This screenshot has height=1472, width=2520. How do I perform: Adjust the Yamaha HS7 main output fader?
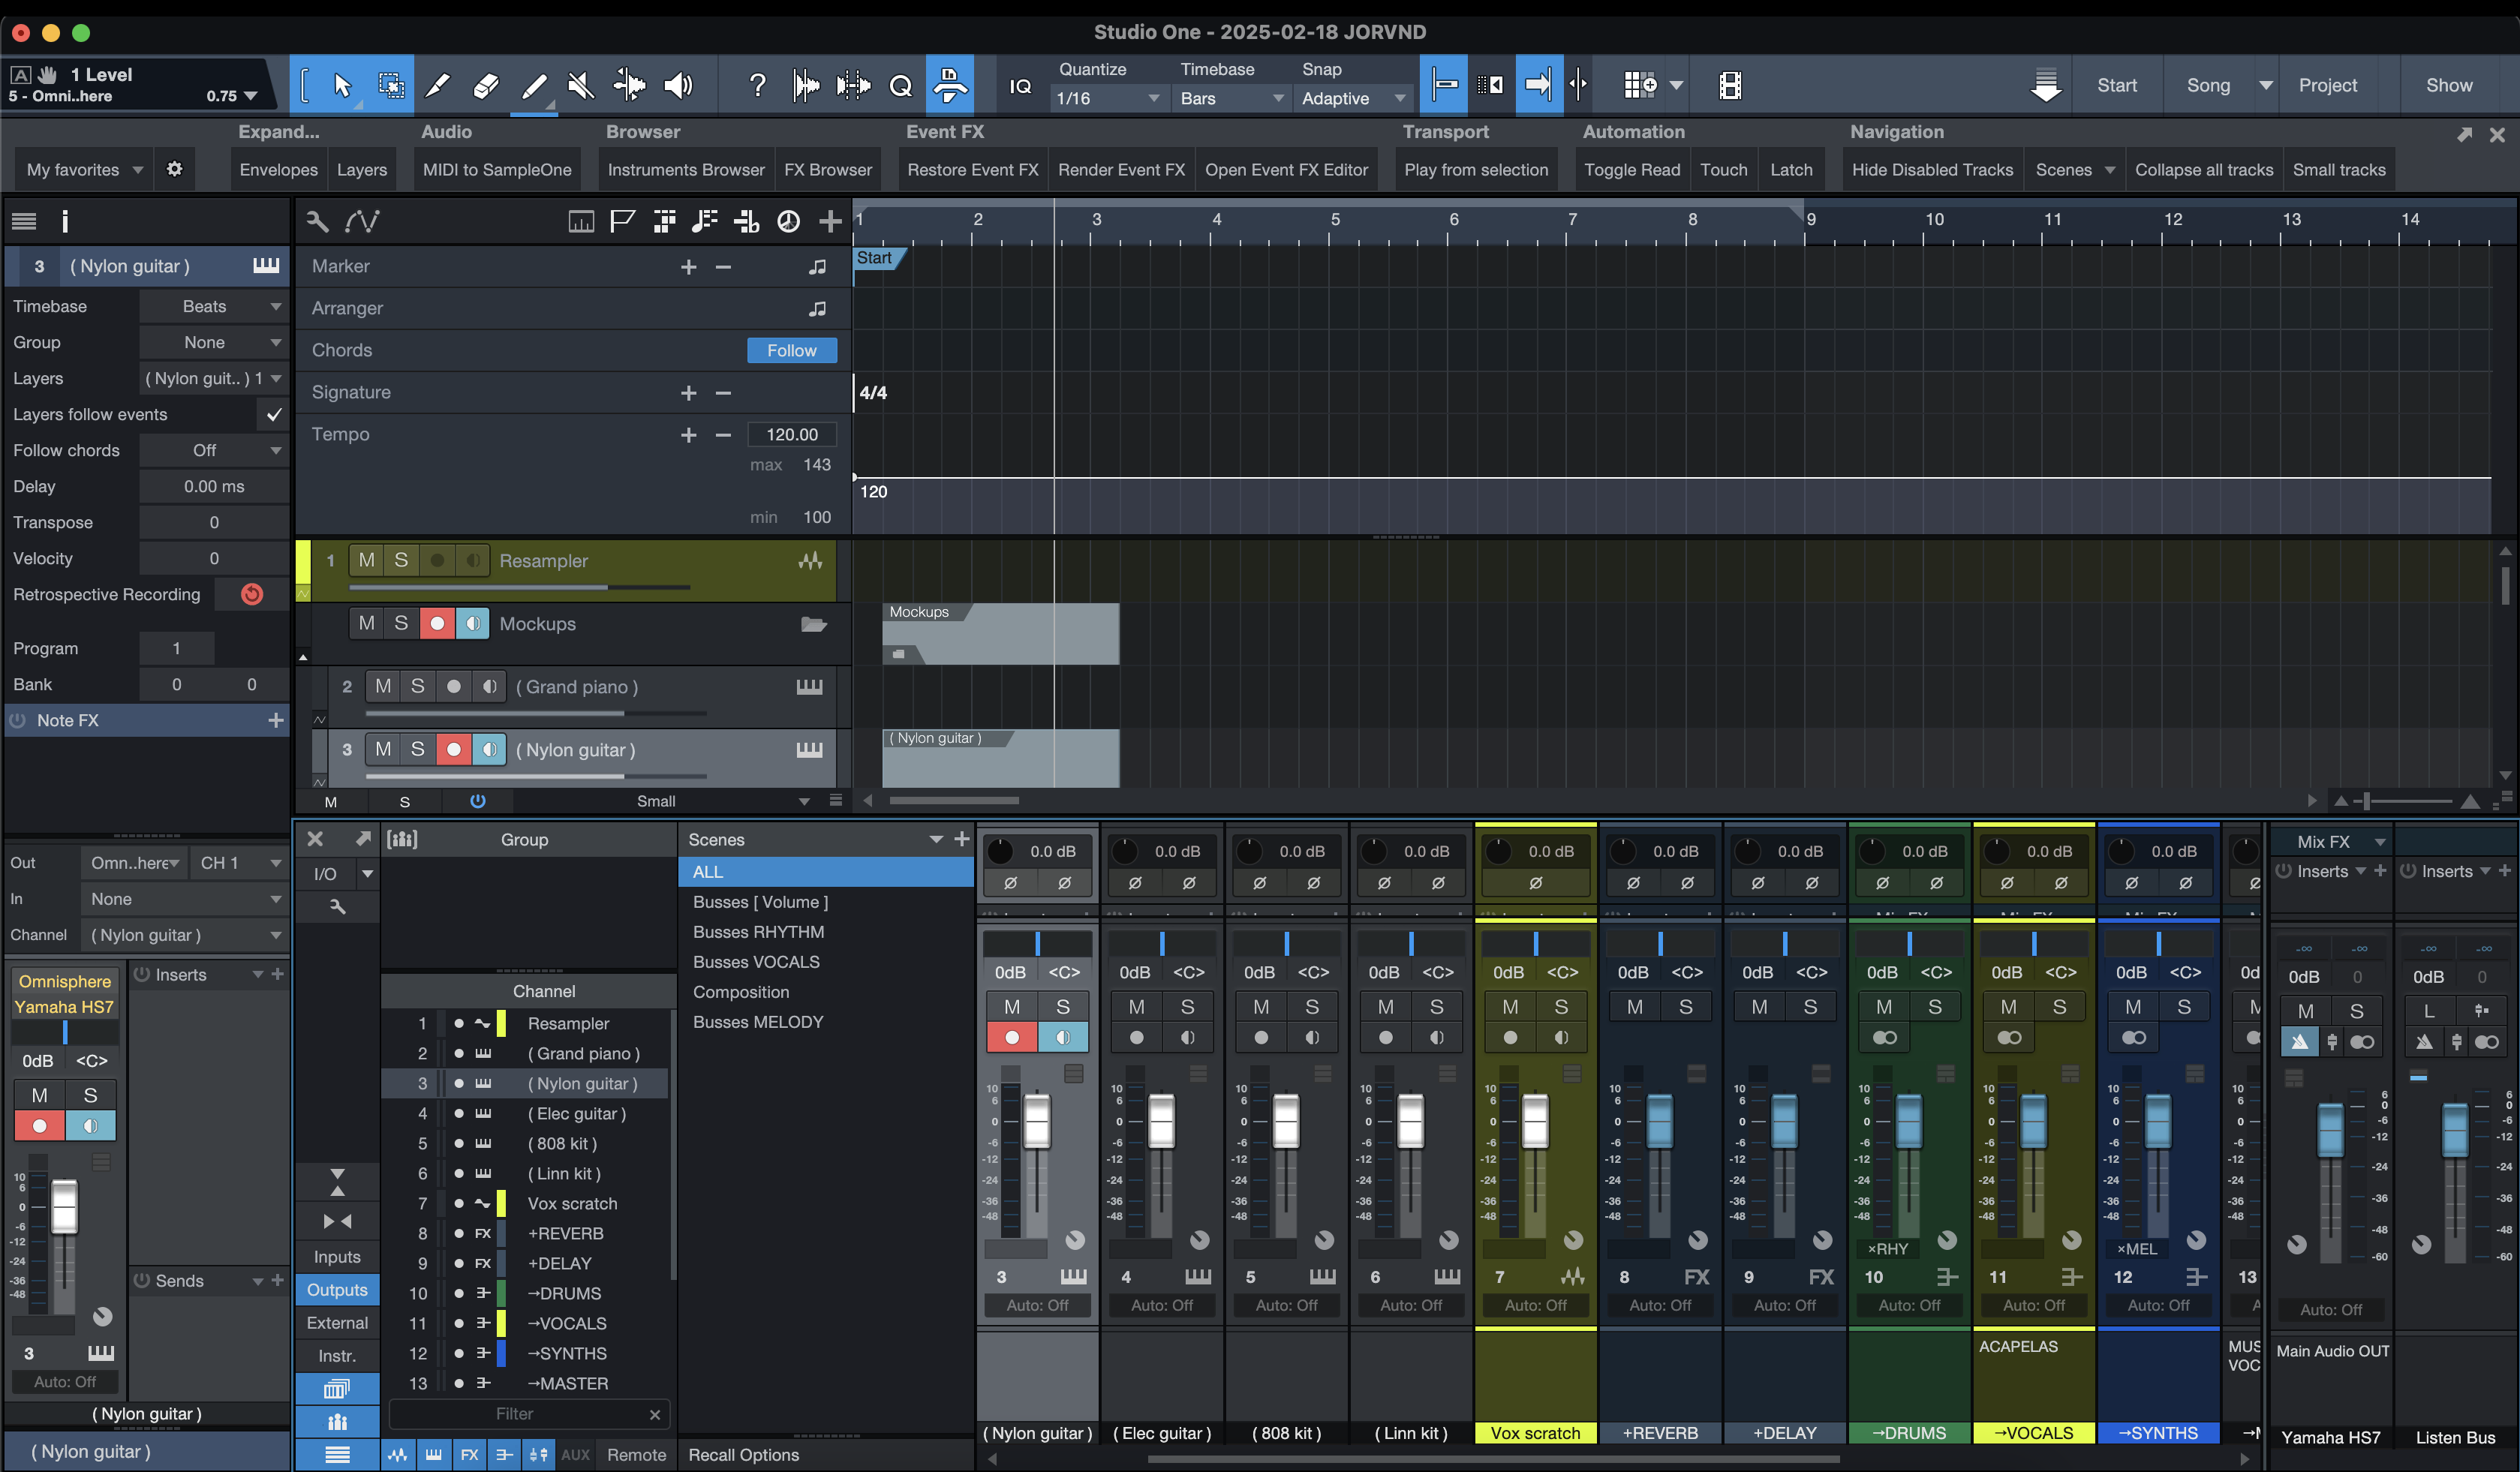coord(2330,1130)
